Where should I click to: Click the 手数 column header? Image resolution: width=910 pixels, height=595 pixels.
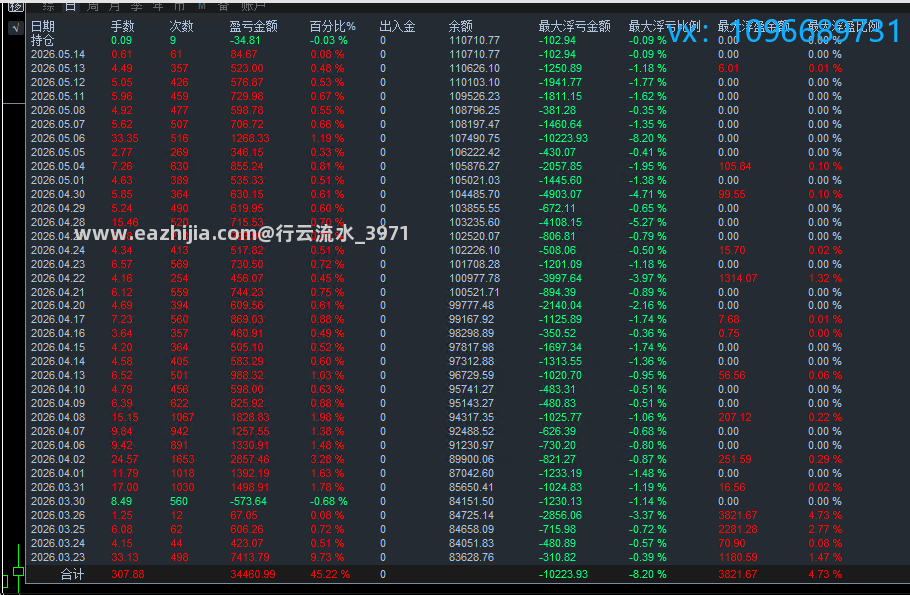(122, 26)
